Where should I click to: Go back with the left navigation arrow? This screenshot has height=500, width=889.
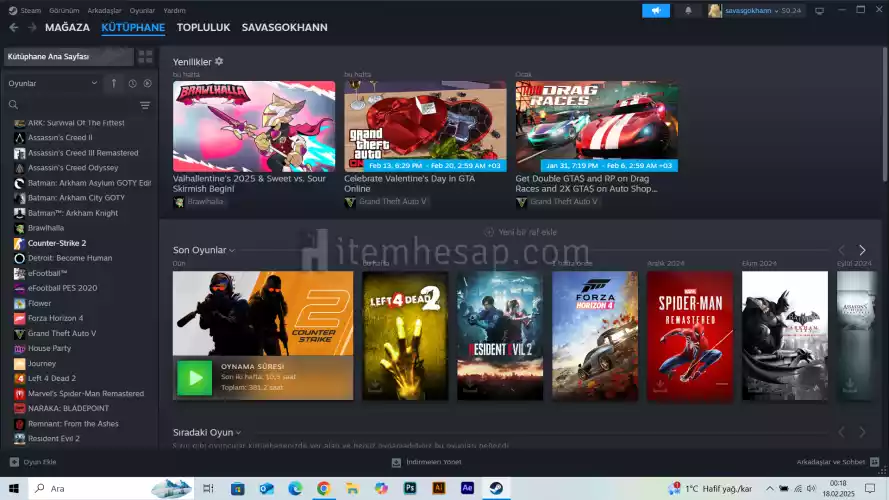pyautogui.click(x=13, y=28)
